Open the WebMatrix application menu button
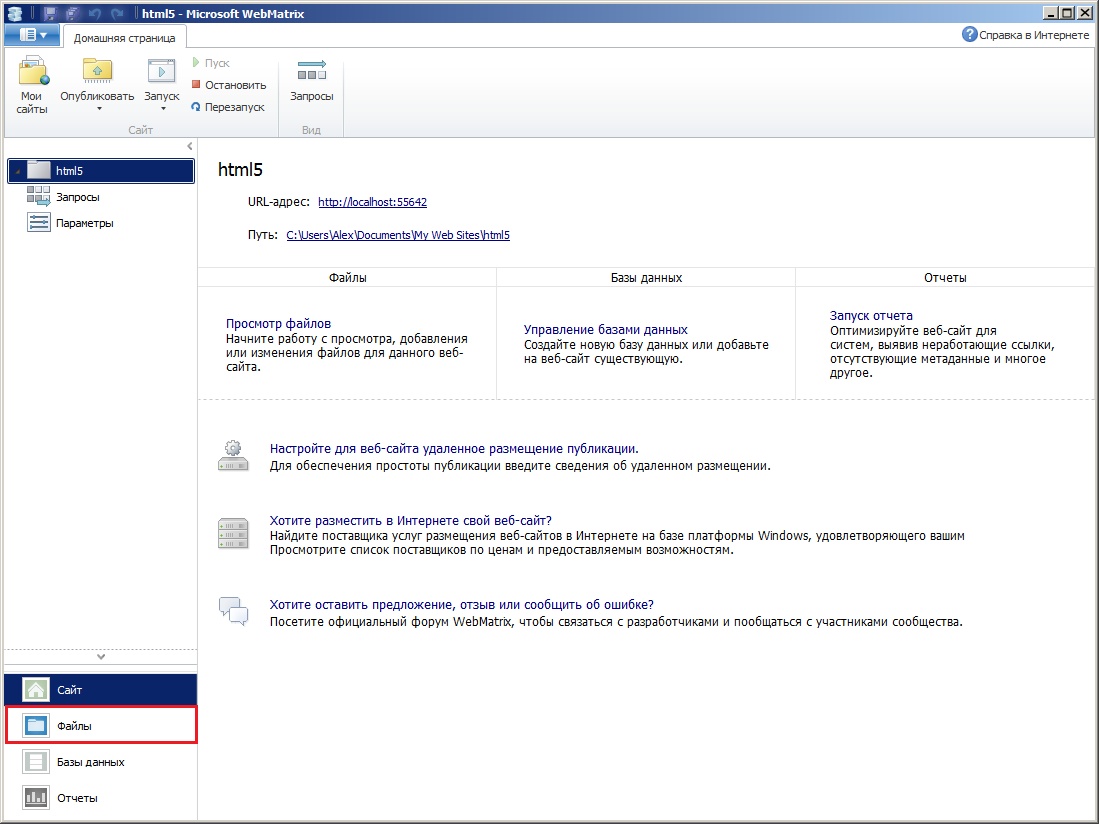 33,34
